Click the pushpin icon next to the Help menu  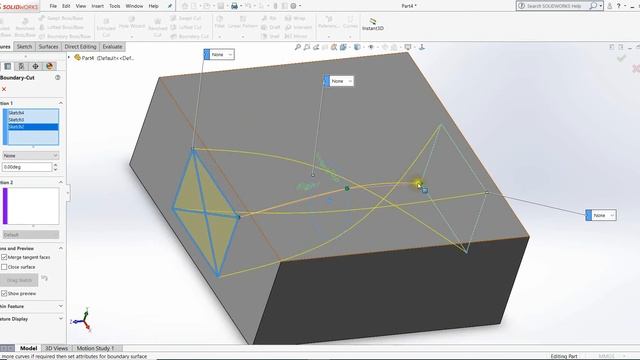(170, 6)
